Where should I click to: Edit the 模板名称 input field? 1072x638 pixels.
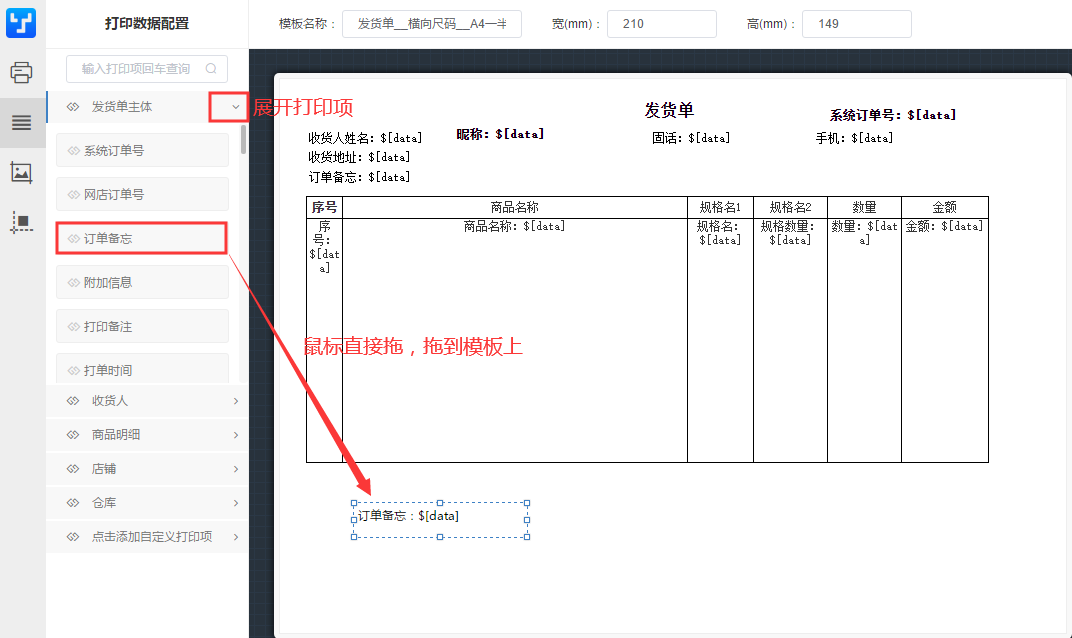431,24
